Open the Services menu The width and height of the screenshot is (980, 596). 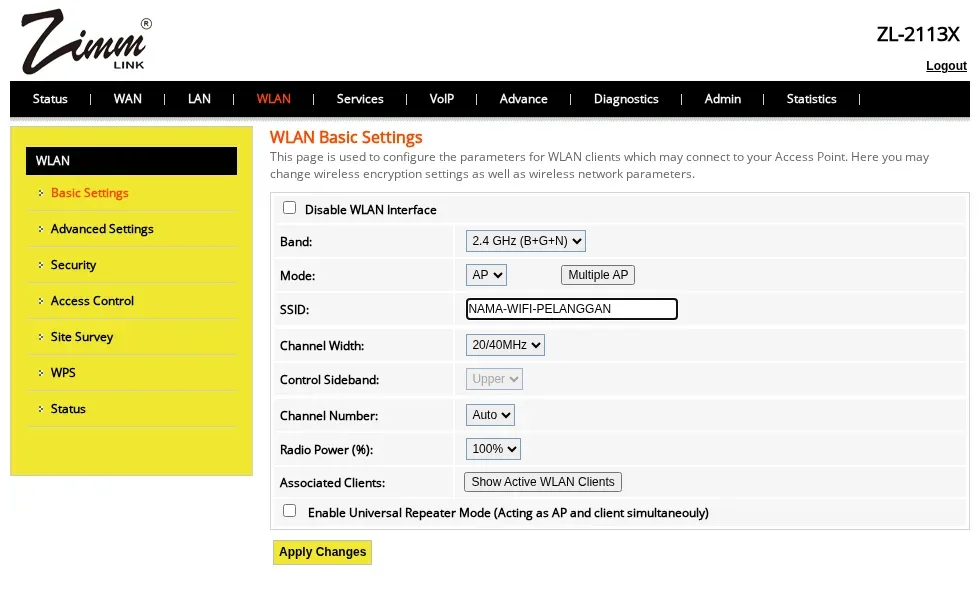pos(360,99)
